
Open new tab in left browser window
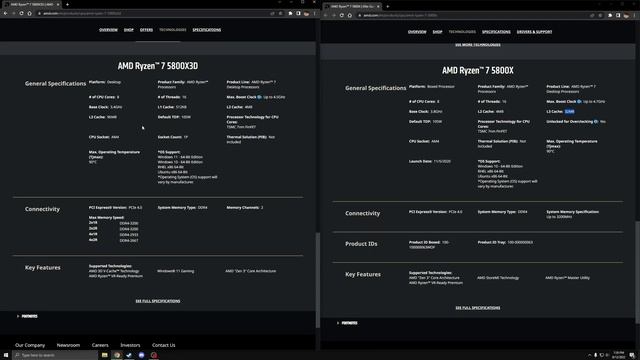click(67, 4)
